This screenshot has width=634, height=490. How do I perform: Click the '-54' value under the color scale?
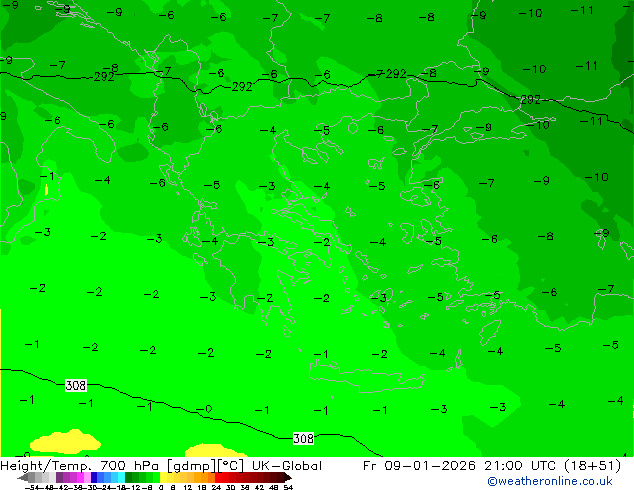tap(31, 487)
